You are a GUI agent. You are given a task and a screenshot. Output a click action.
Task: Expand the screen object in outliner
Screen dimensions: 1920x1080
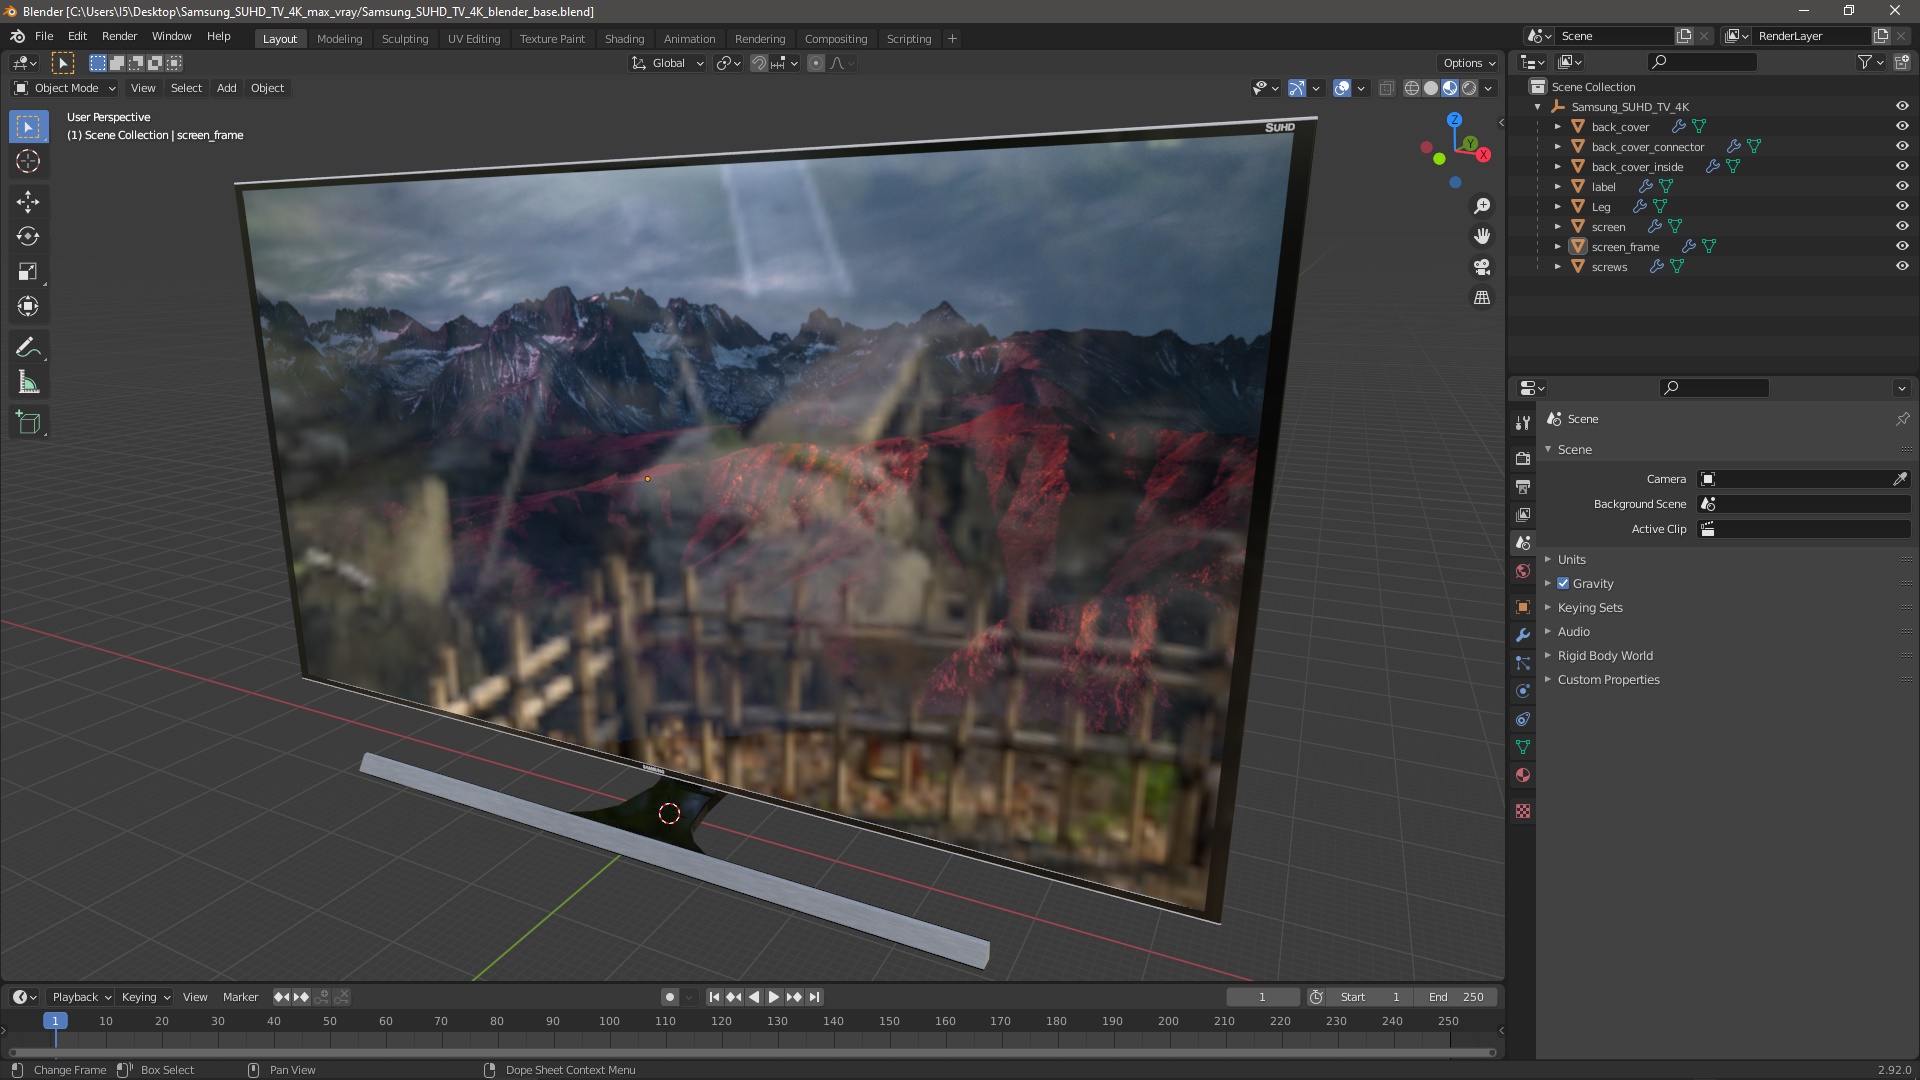(1558, 226)
